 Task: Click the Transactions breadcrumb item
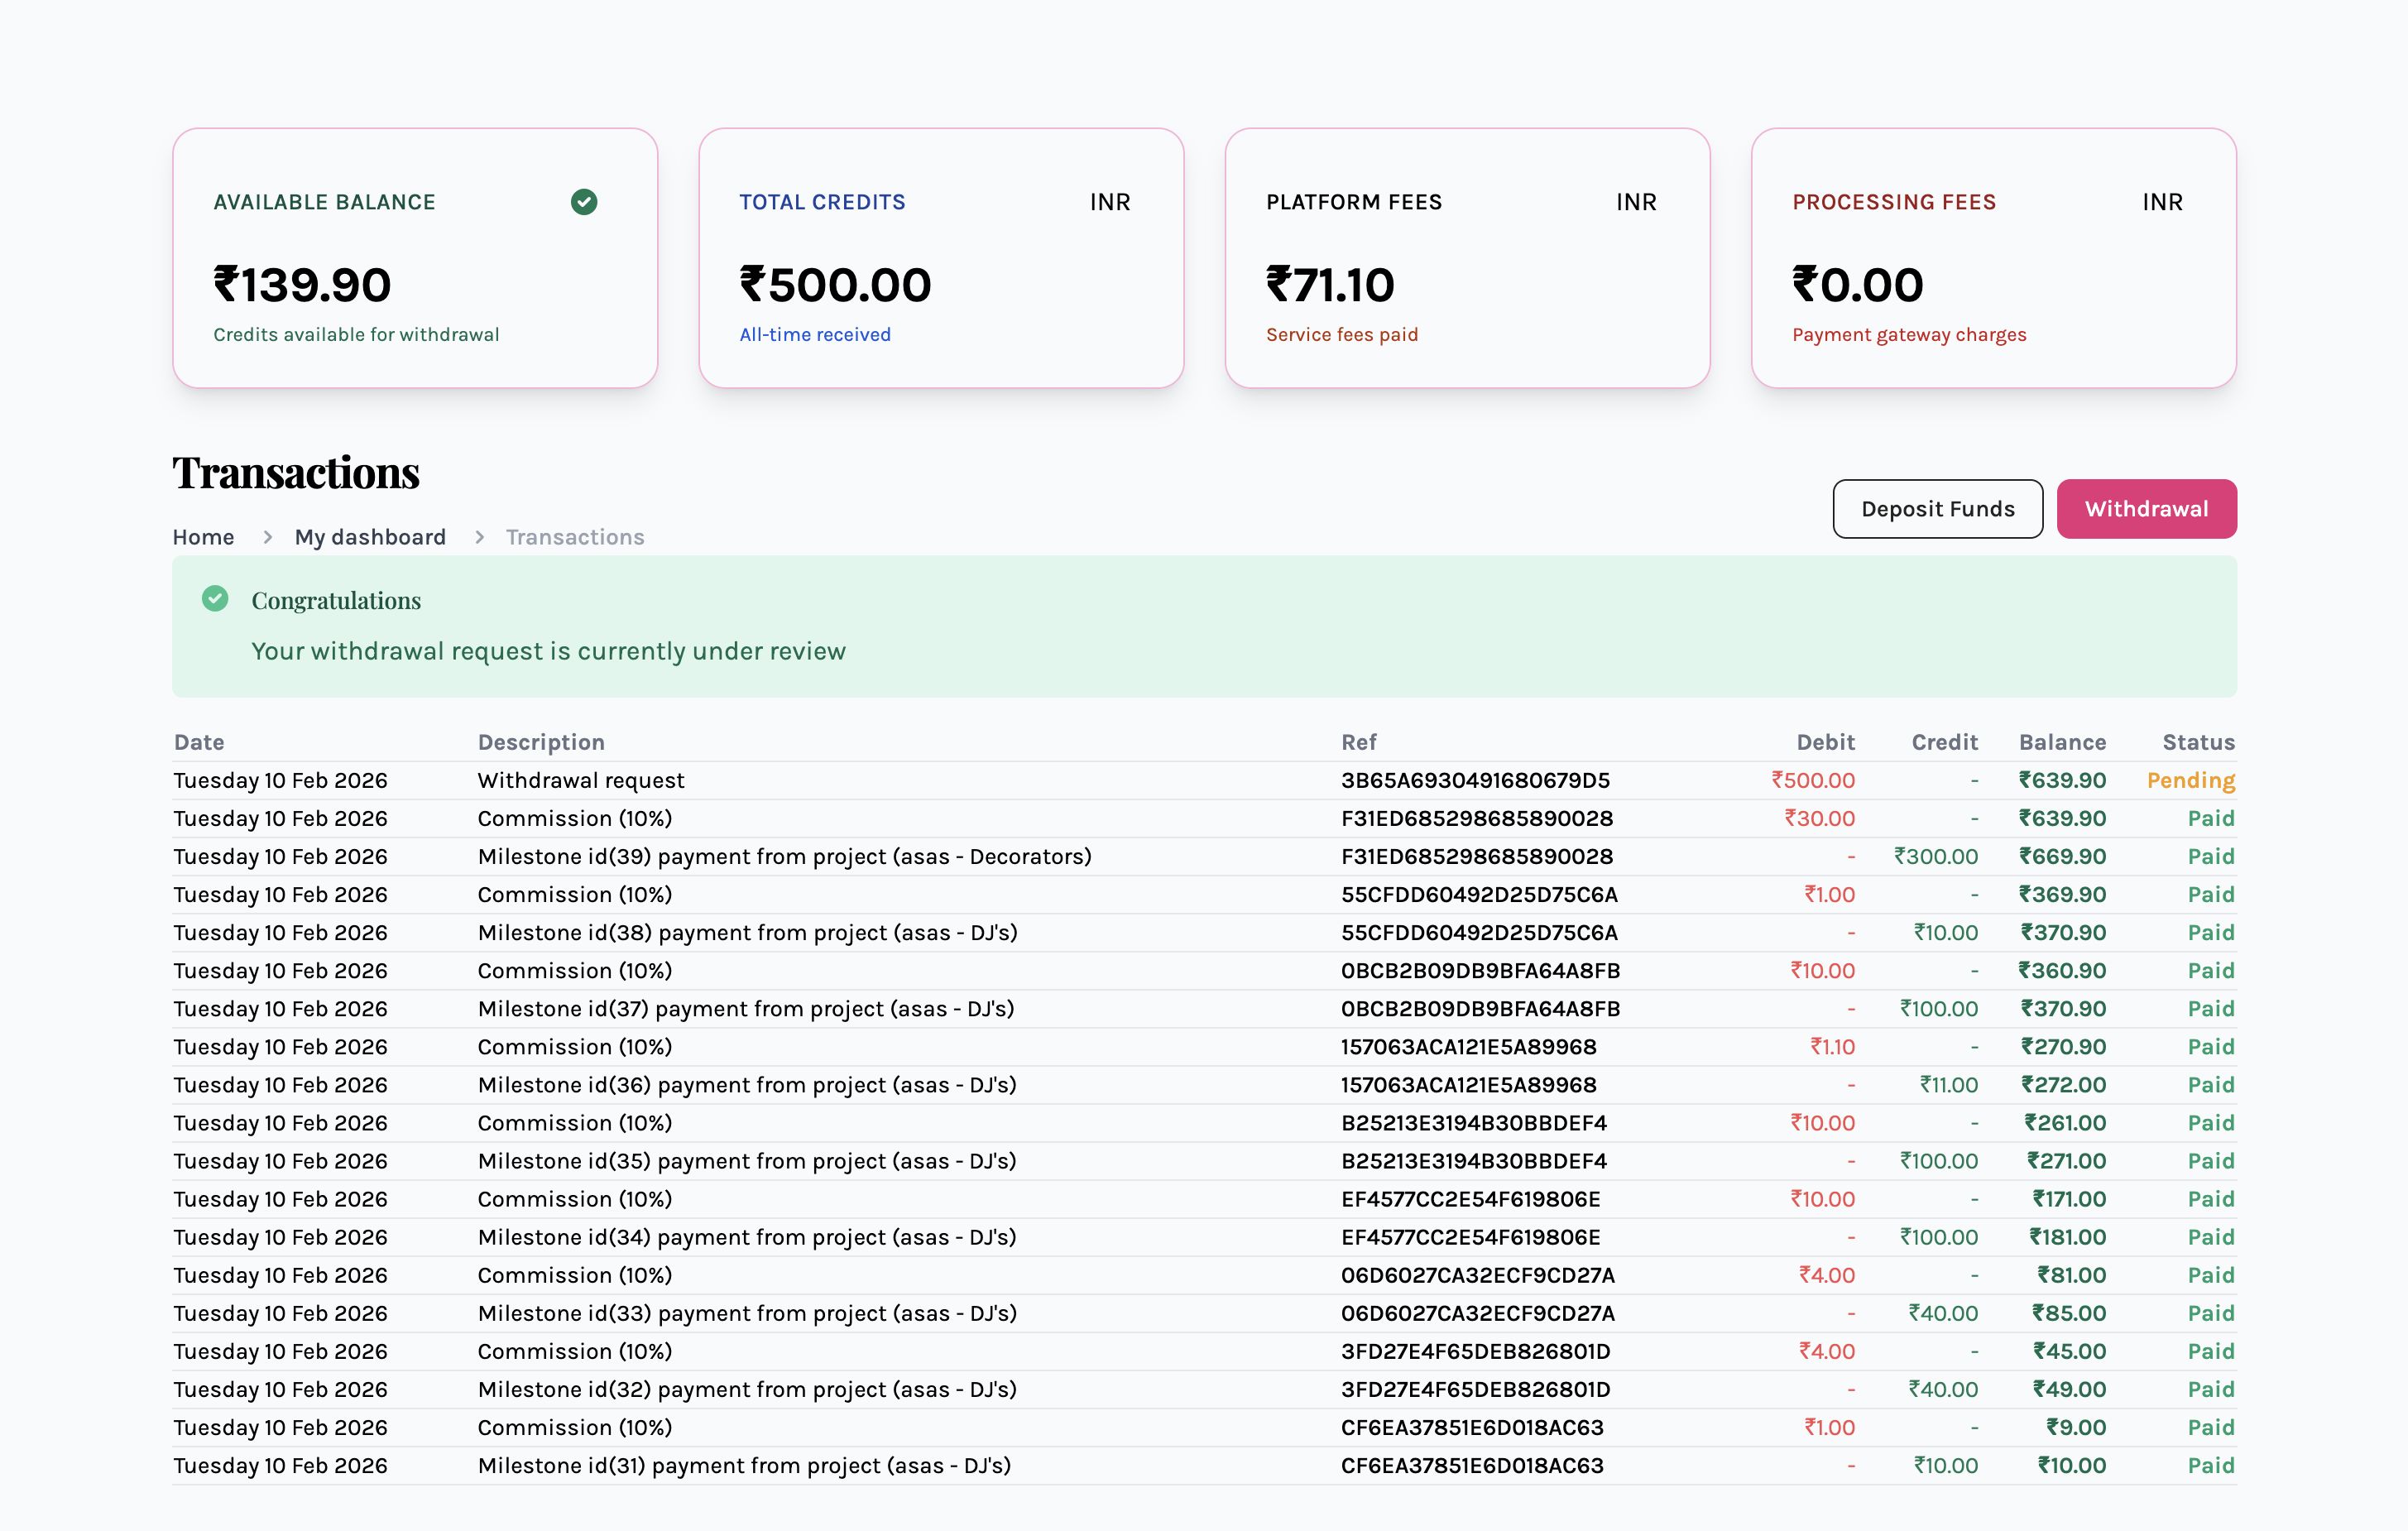(575, 537)
